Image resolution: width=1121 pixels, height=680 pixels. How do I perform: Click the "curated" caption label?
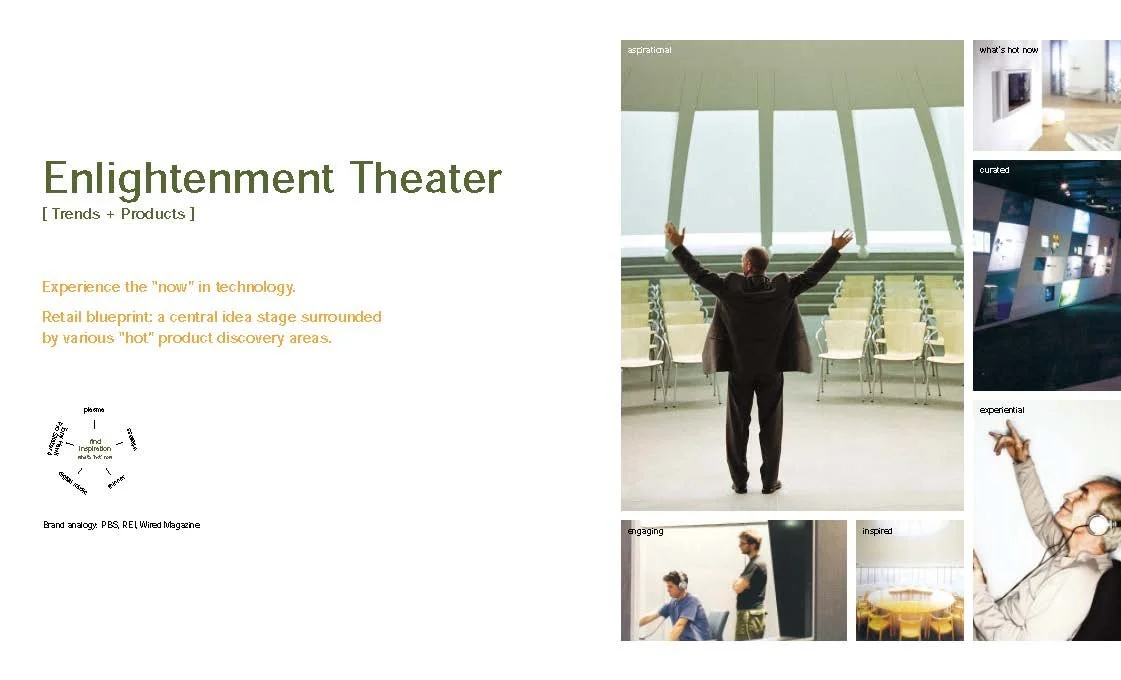[994, 170]
